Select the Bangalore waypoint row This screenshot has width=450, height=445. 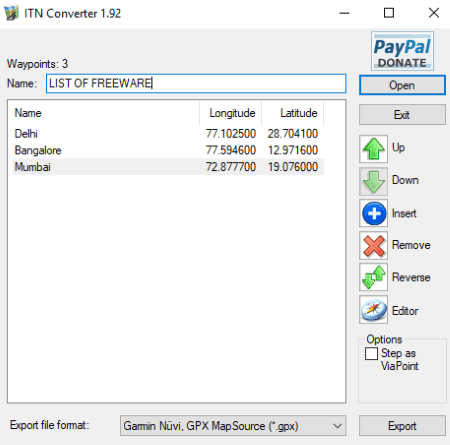[x=168, y=150]
